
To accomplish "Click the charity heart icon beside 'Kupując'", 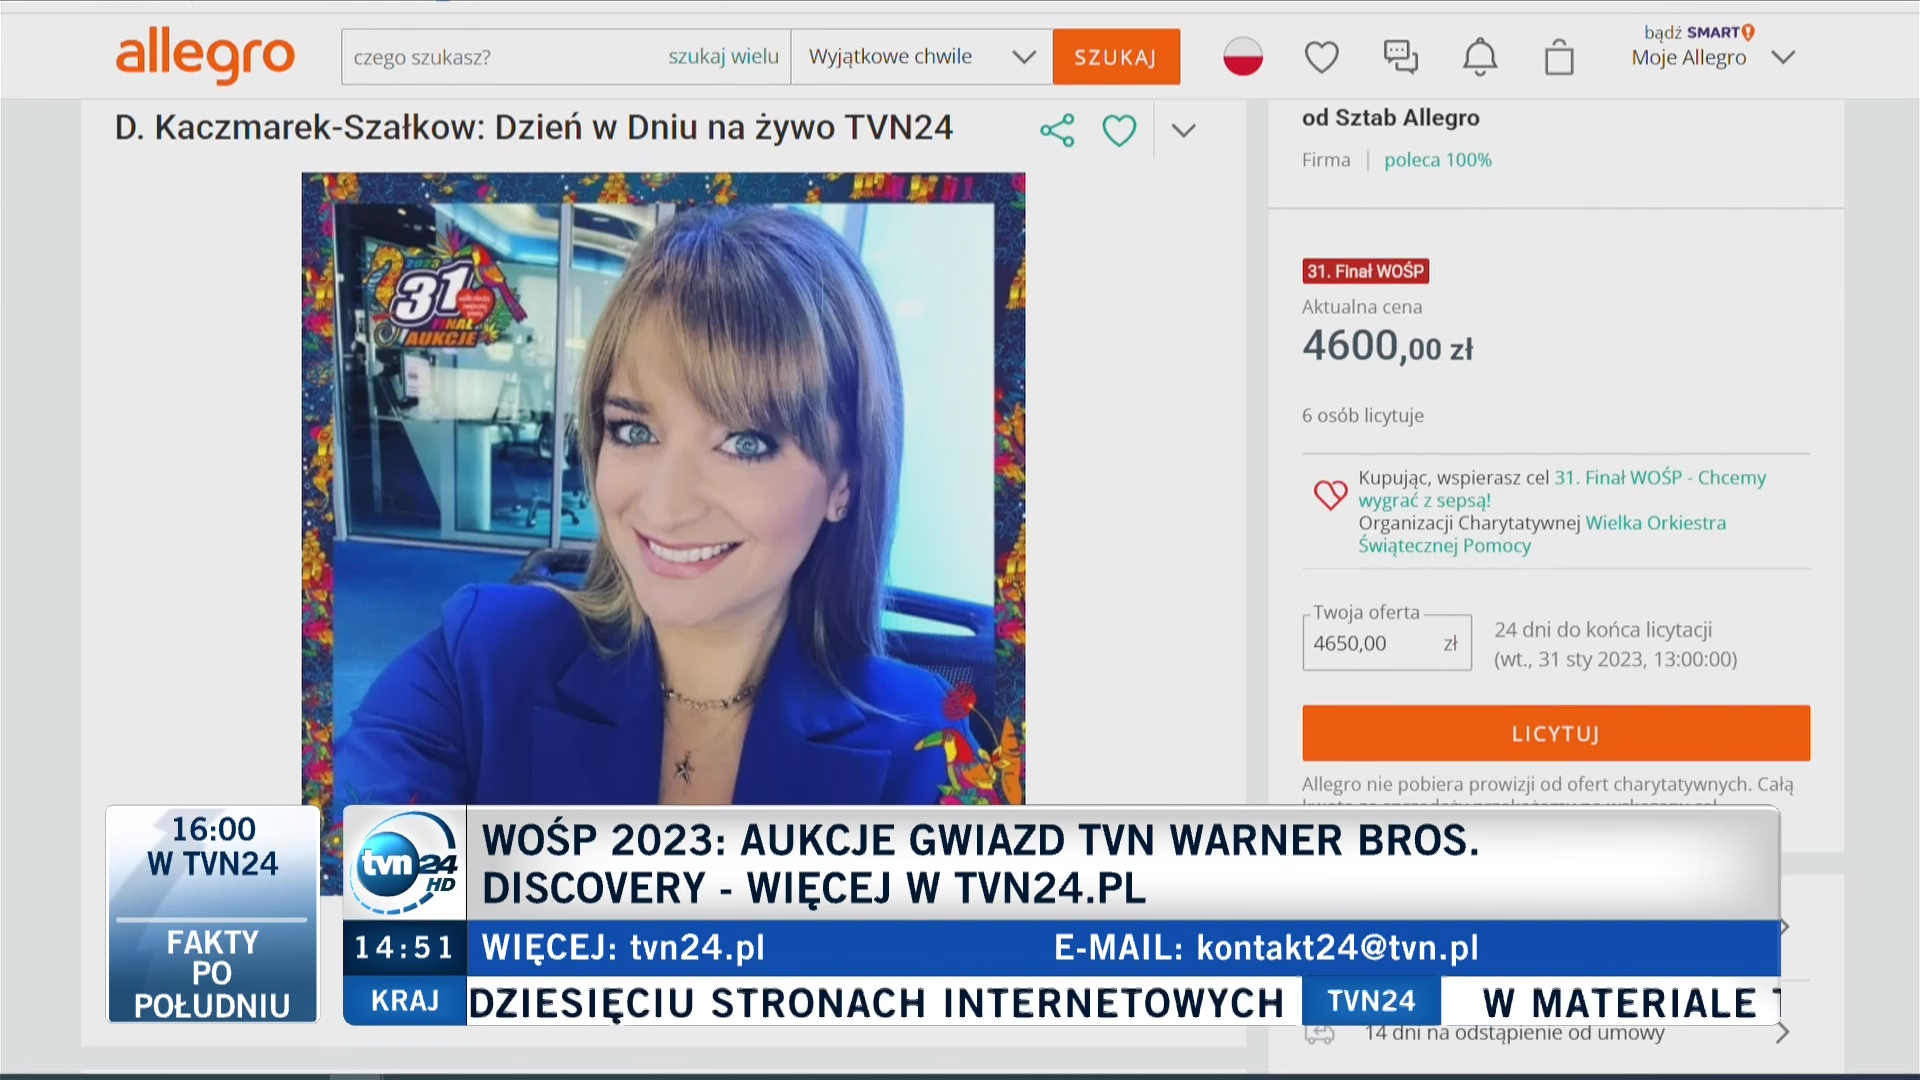I will 1330,493.
